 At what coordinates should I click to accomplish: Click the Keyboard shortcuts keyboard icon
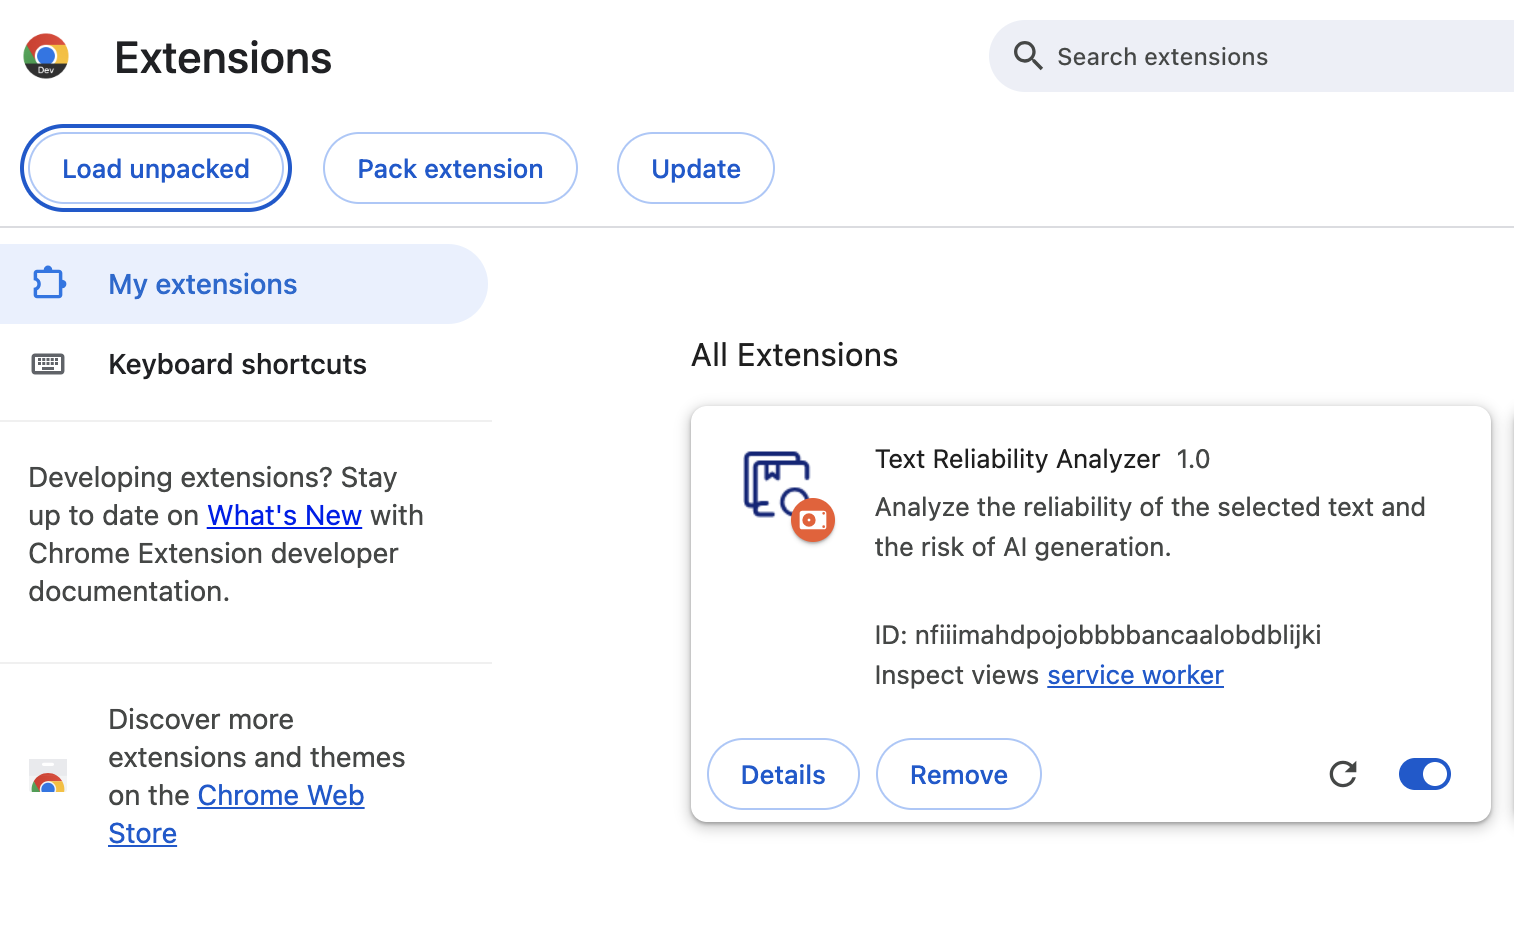point(48,364)
